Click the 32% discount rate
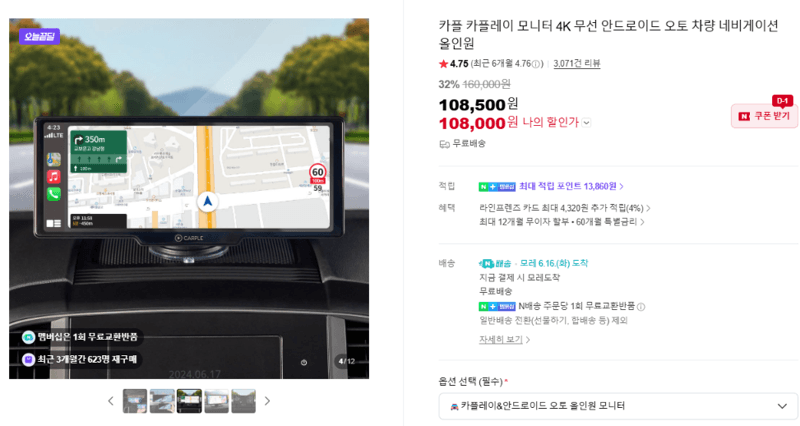 coord(449,84)
